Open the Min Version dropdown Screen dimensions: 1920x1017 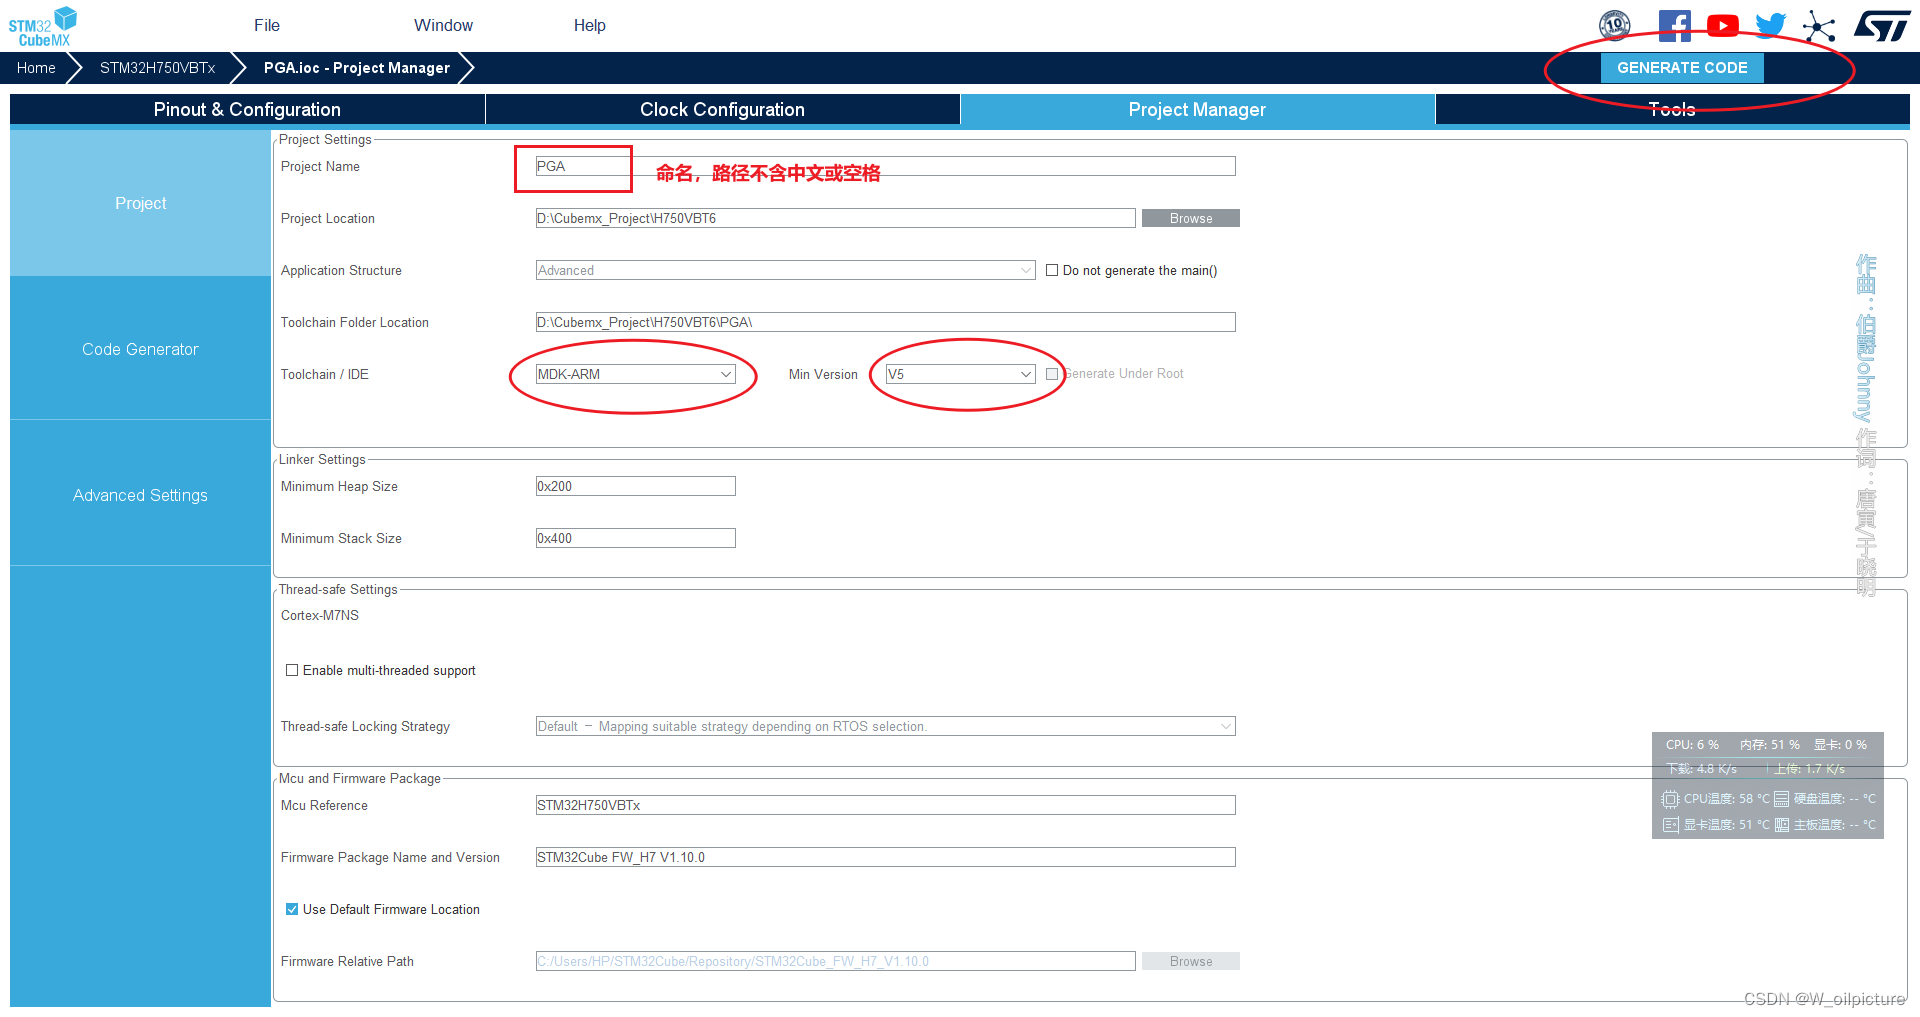point(960,374)
